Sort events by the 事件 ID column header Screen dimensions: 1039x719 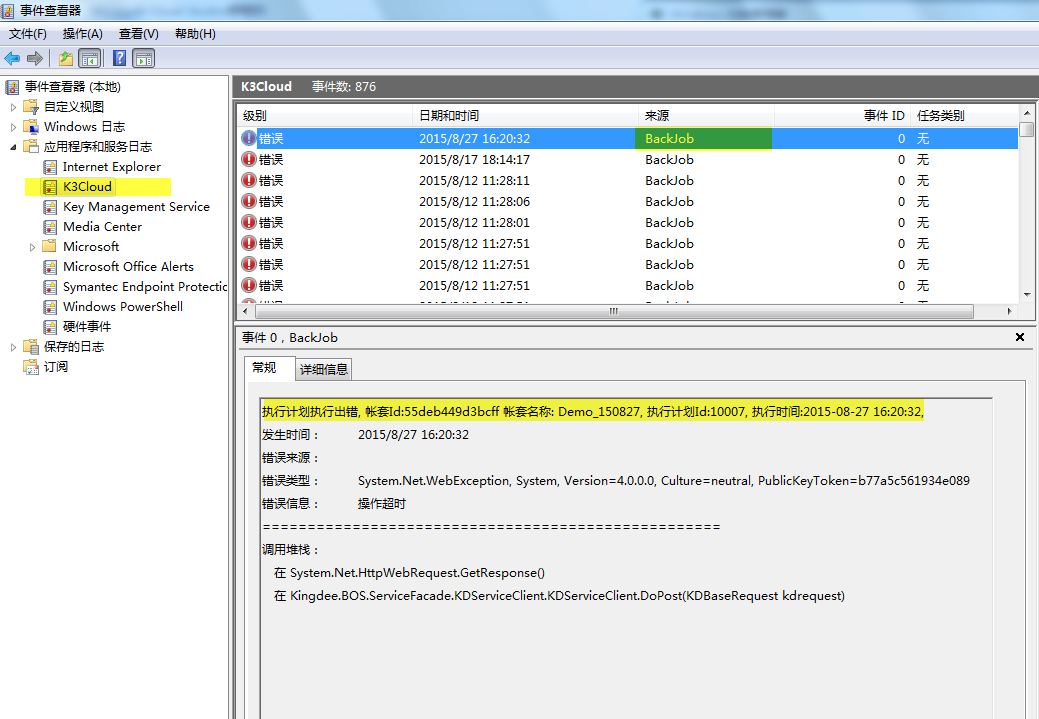tap(842, 116)
